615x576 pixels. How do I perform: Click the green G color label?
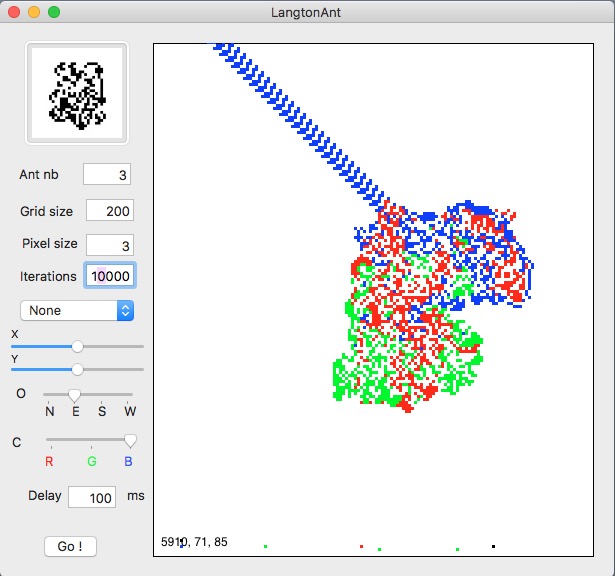coord(92,461)
